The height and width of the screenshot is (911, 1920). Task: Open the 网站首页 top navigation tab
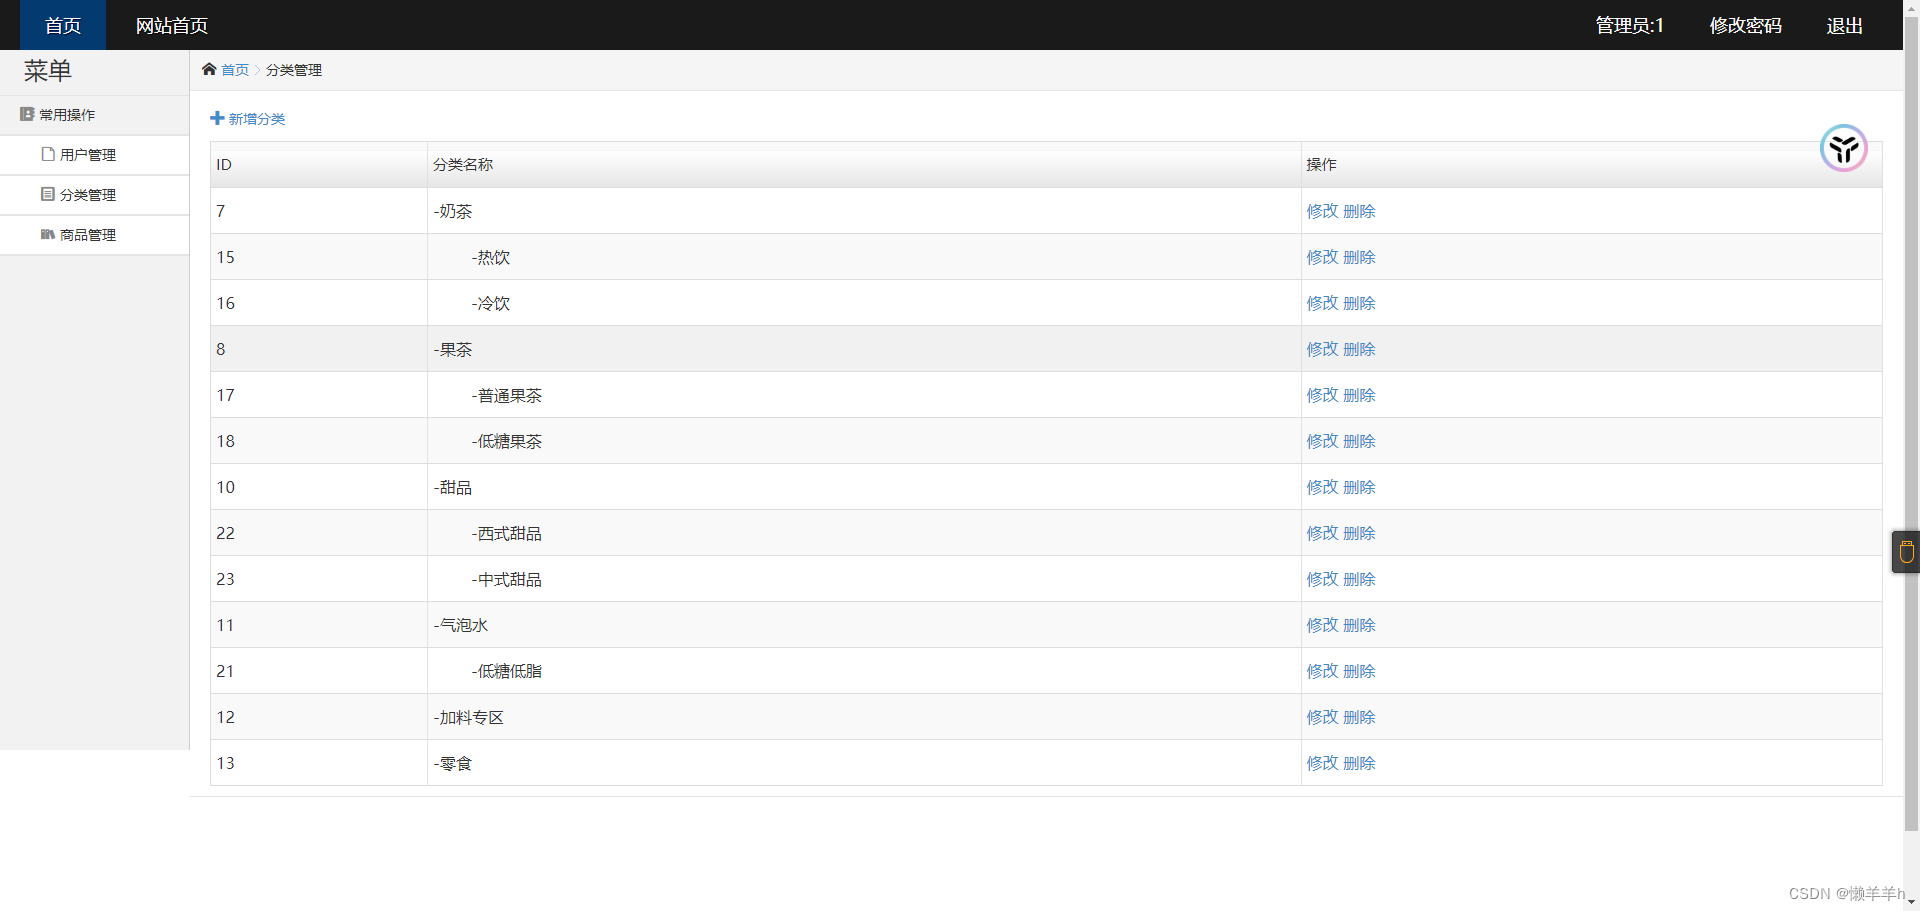click(172, 25)
